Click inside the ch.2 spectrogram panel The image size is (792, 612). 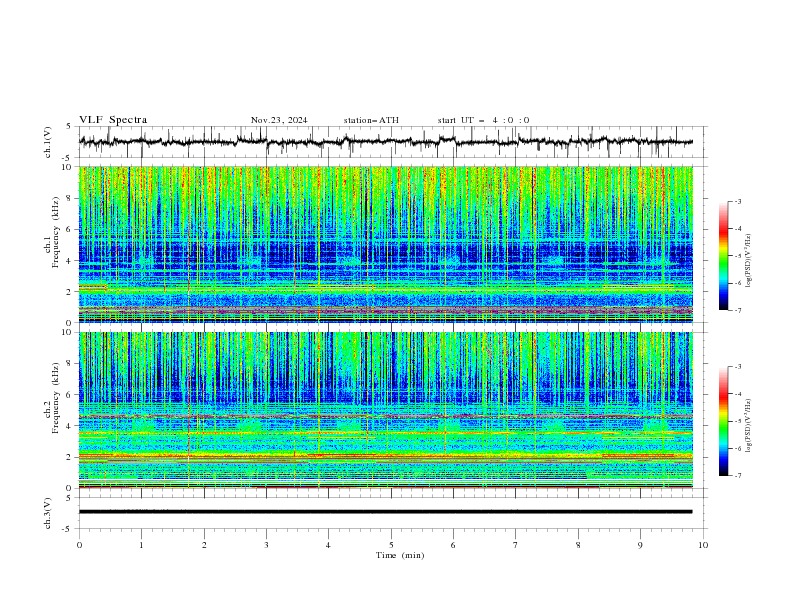tap(385, 410)
